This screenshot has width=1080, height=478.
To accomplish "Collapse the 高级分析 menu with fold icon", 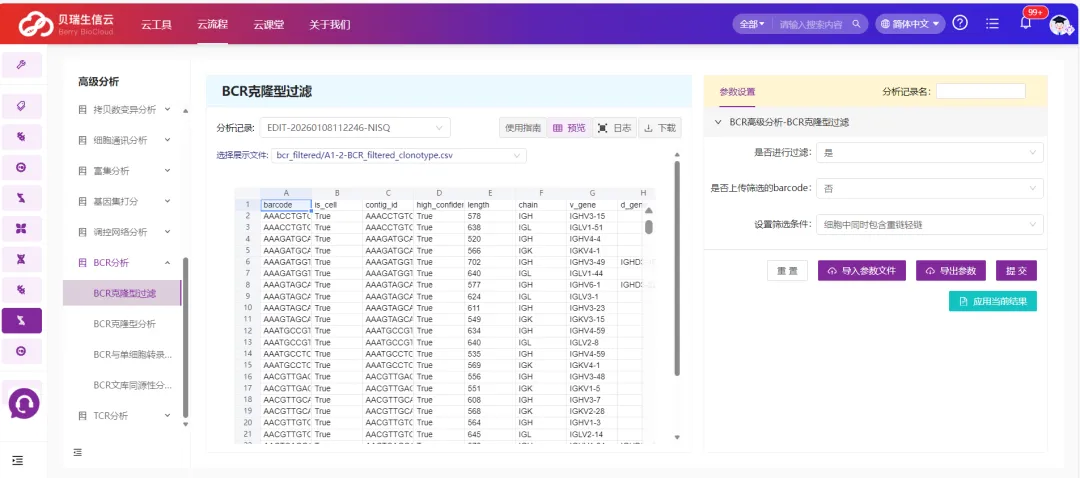I will tap(77, 453).
